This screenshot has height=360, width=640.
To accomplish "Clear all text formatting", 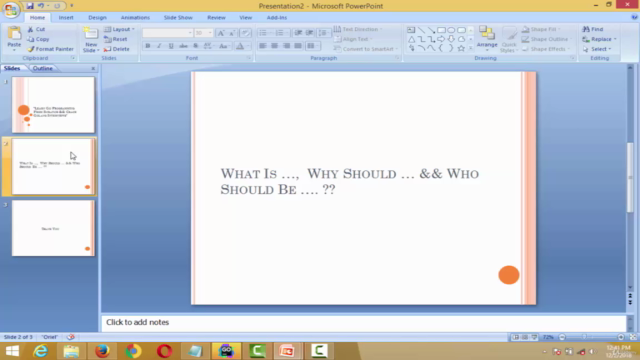I will click(245, 33).
